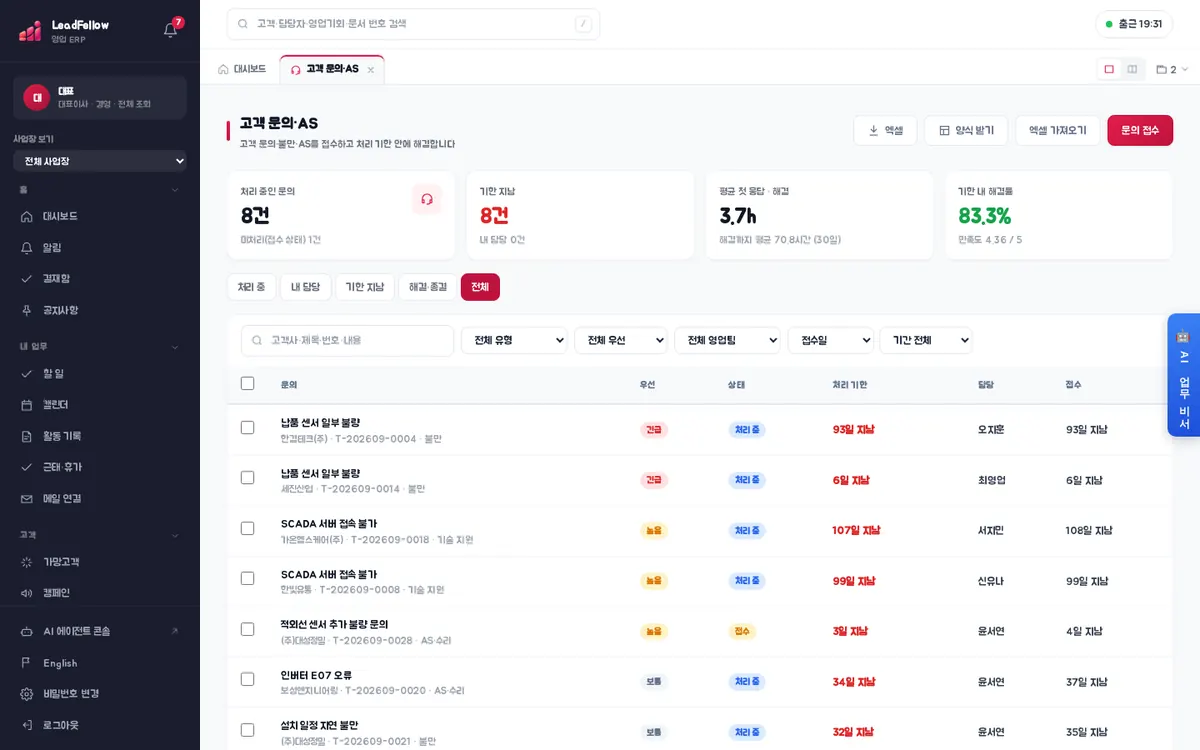Focus the global customer search field
This screenshot has width=1200, height=750.
(x=413, y=24)
